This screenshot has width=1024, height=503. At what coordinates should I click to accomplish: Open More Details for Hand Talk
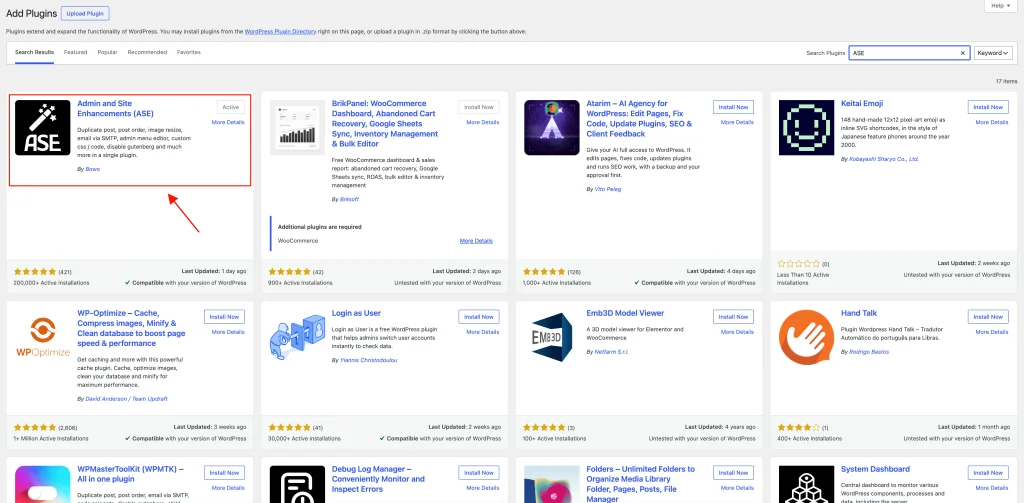[x=992, y=332]
